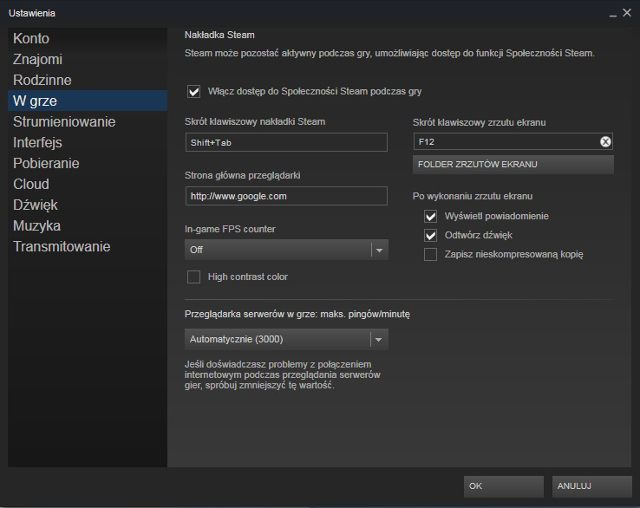Minimize the Ustawienia window
The height and width of the screenshot is (508, 640).
tap(613, 14)
